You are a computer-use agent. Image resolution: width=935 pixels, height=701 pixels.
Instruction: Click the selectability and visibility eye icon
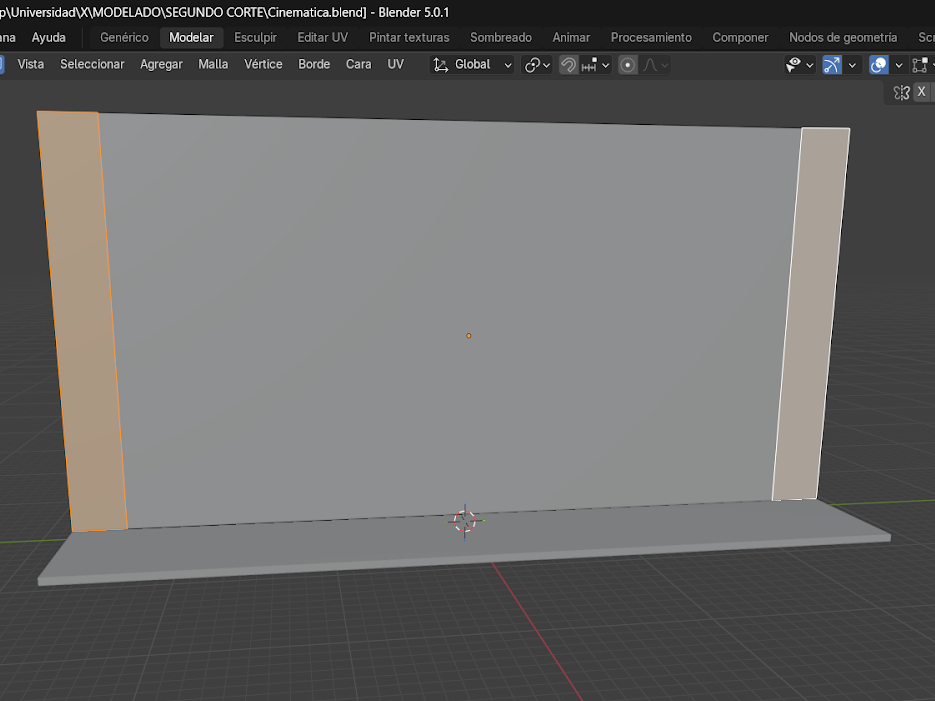[x=794, y=65]
